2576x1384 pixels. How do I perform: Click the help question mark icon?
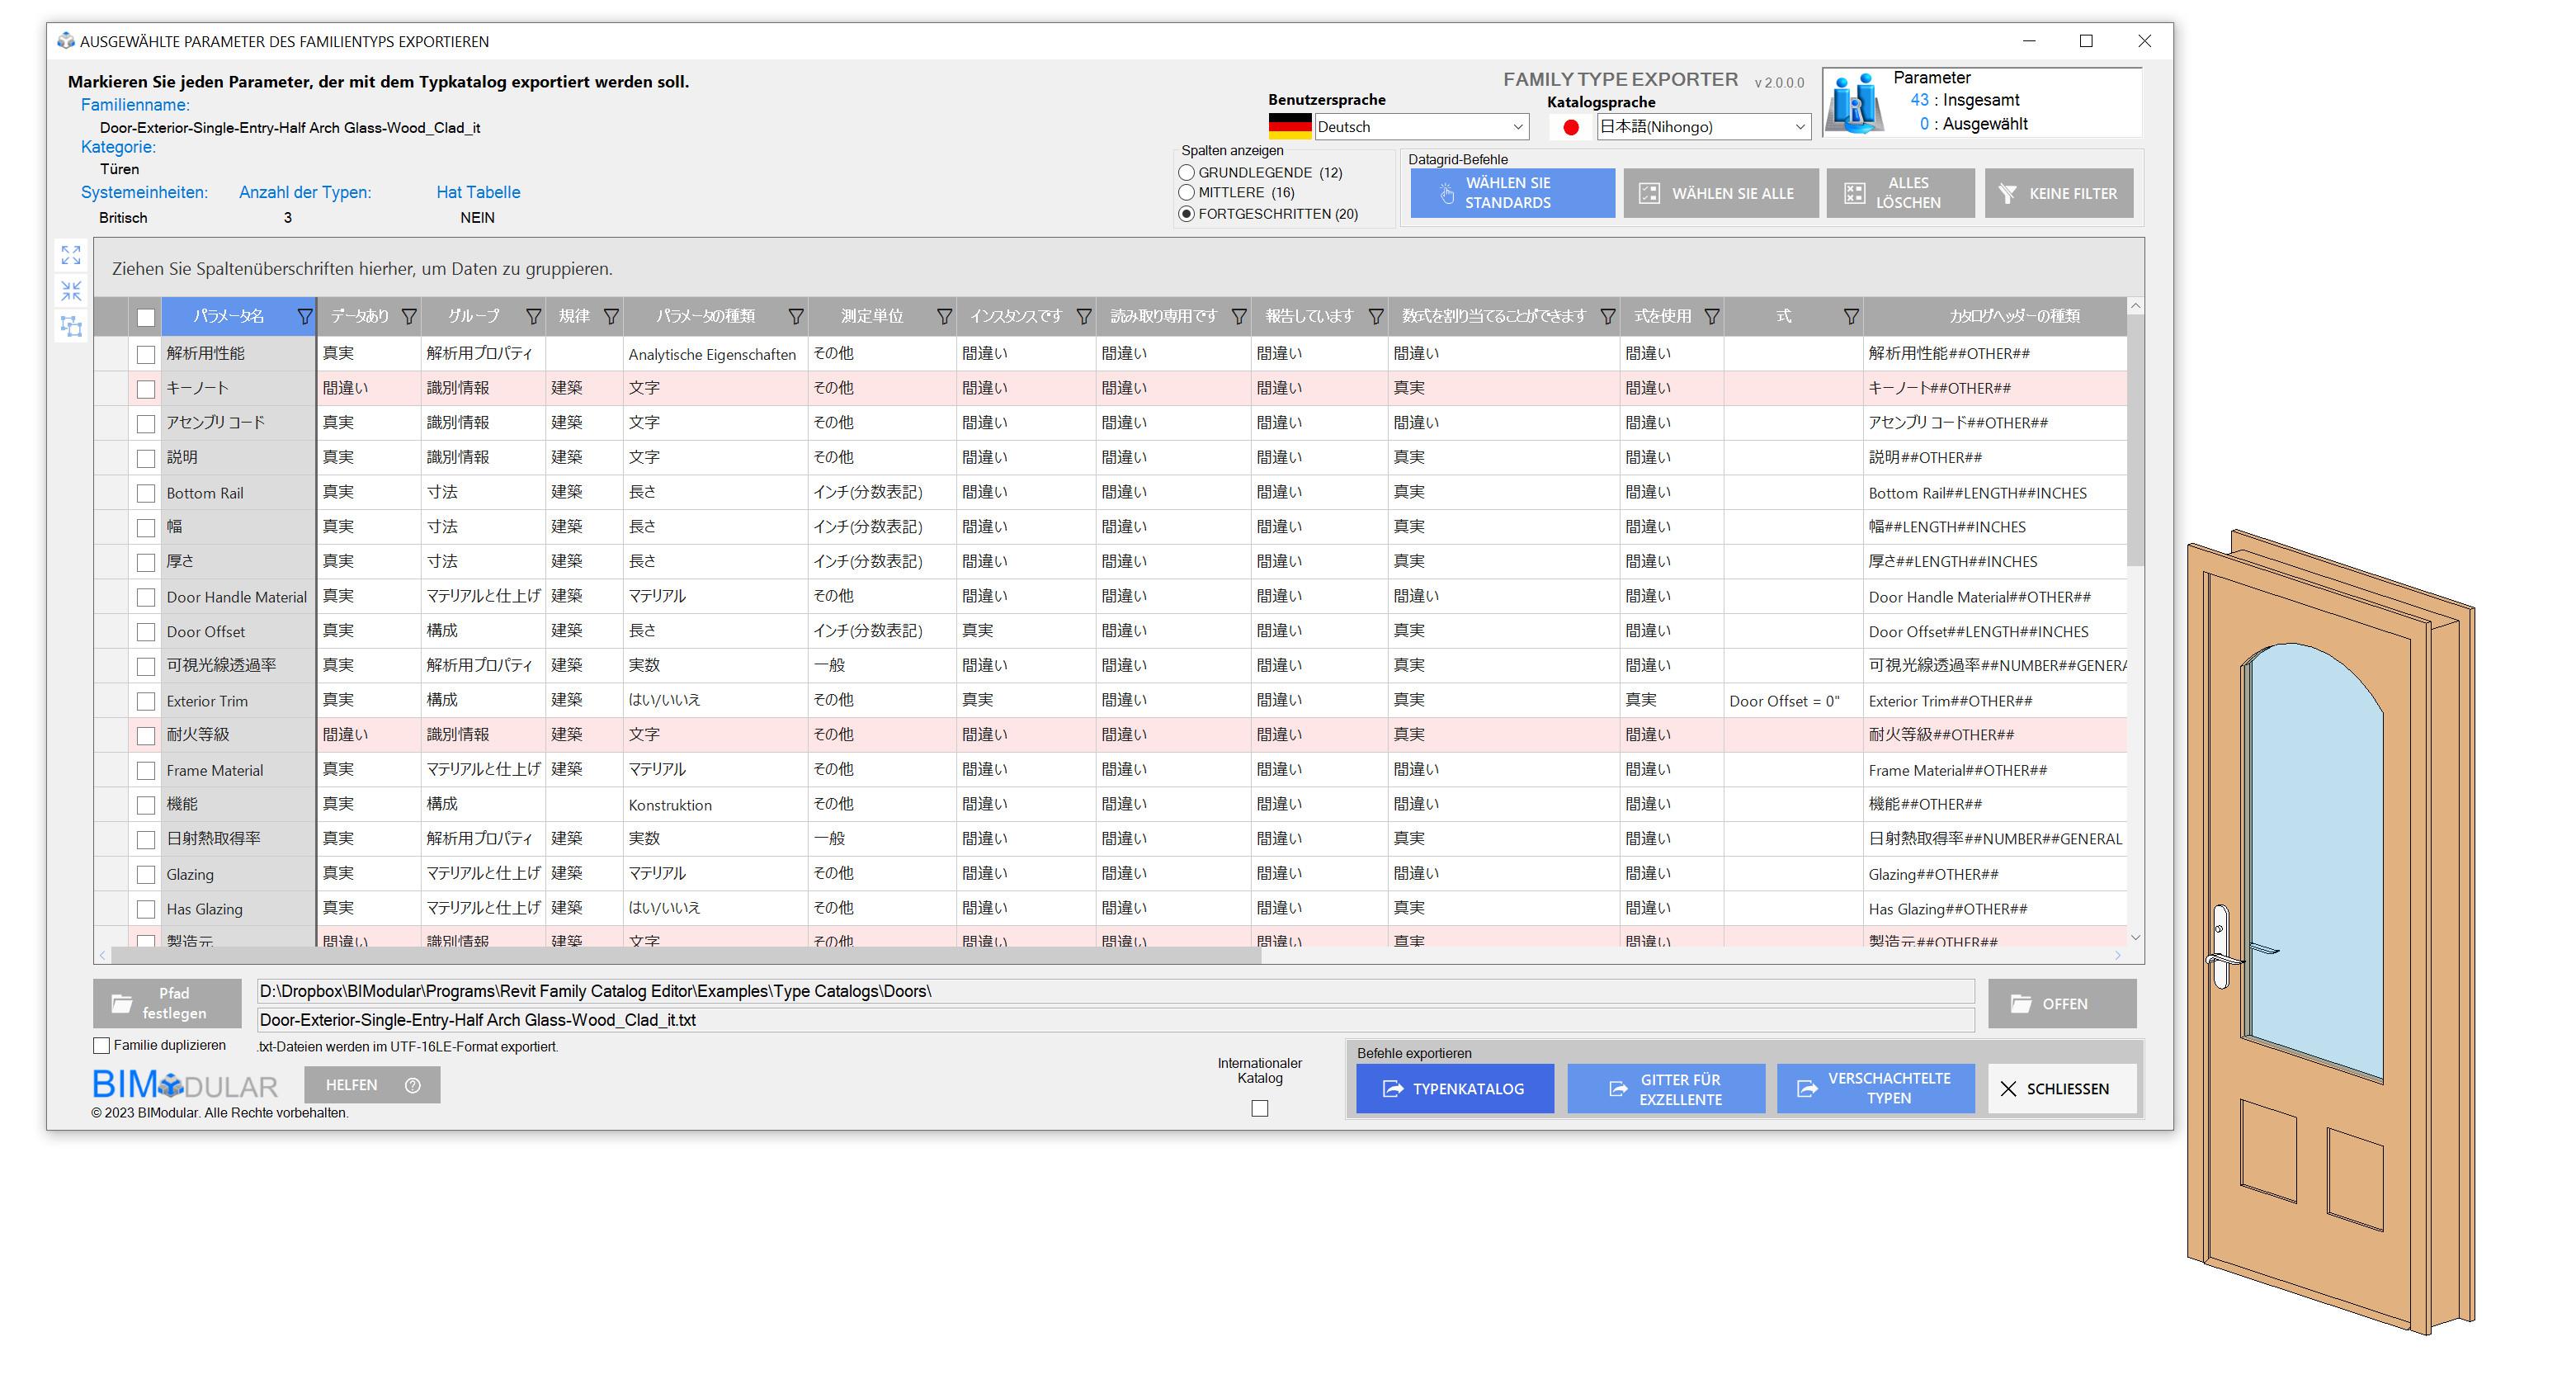(x=413, y=1085)
